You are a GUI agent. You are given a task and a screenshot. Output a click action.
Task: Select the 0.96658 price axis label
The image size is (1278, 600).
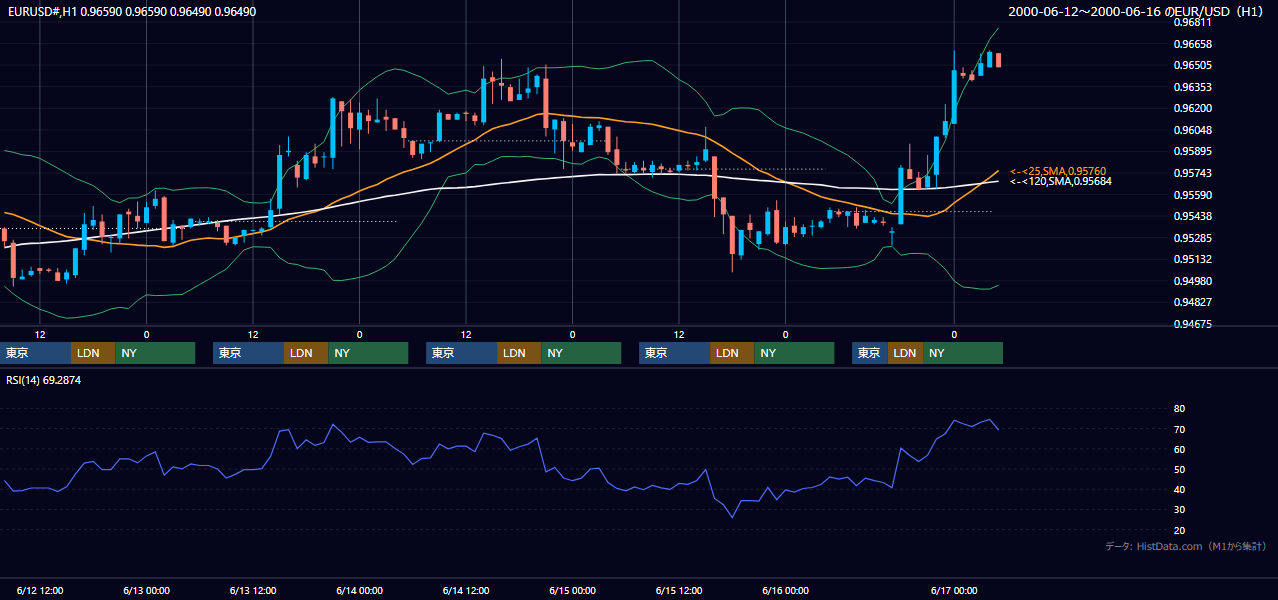point(1193,44)
